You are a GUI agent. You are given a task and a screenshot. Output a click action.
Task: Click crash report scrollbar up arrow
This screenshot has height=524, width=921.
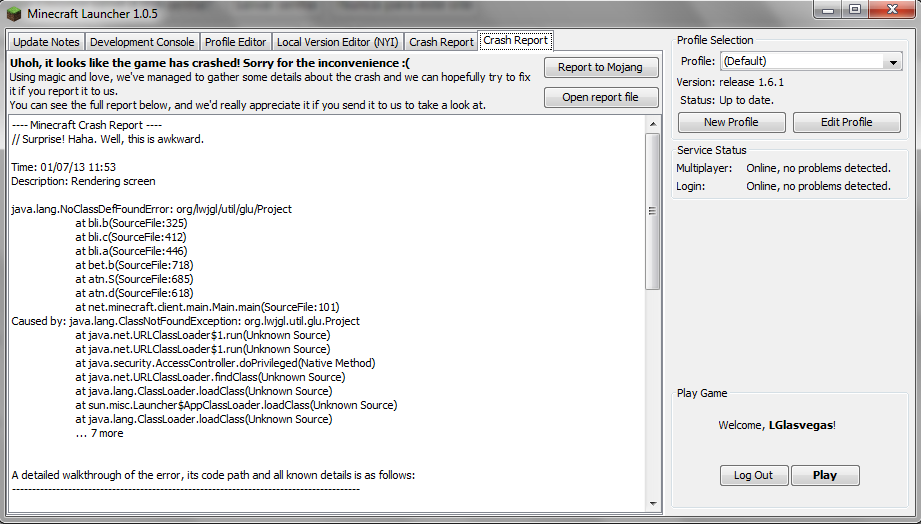click(x=653, y=124)
